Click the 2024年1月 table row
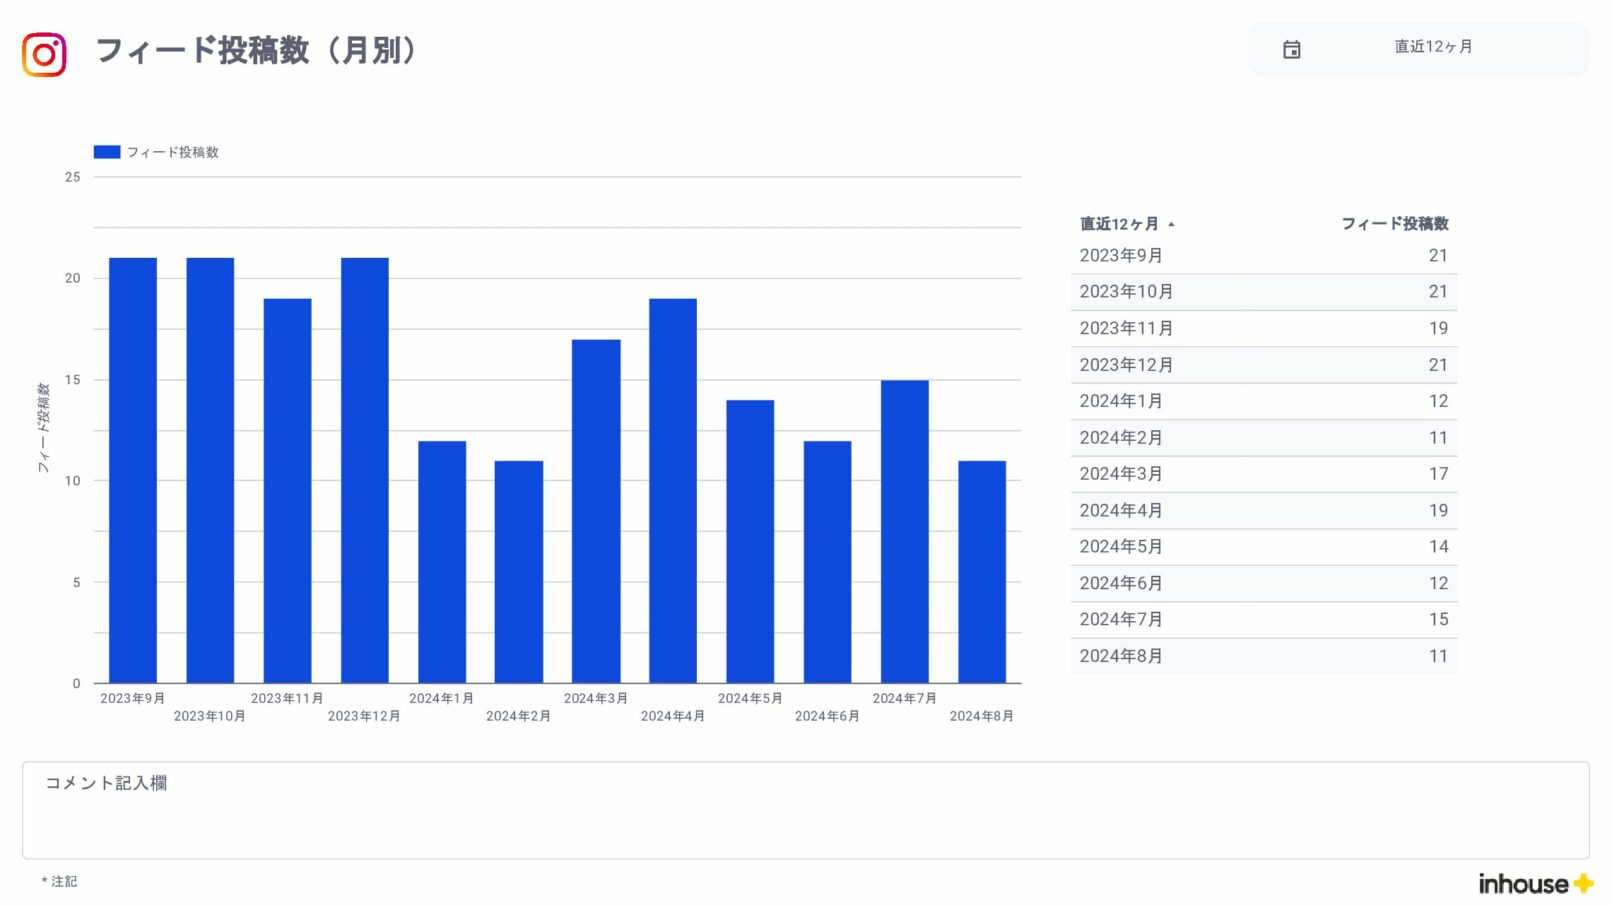 tap(1263, 401)
